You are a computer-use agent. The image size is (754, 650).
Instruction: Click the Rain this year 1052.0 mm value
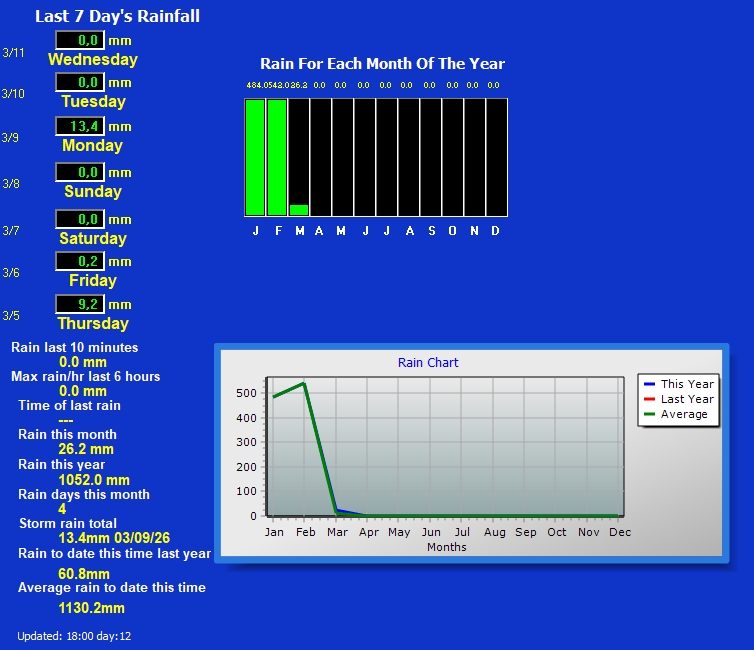86,480
